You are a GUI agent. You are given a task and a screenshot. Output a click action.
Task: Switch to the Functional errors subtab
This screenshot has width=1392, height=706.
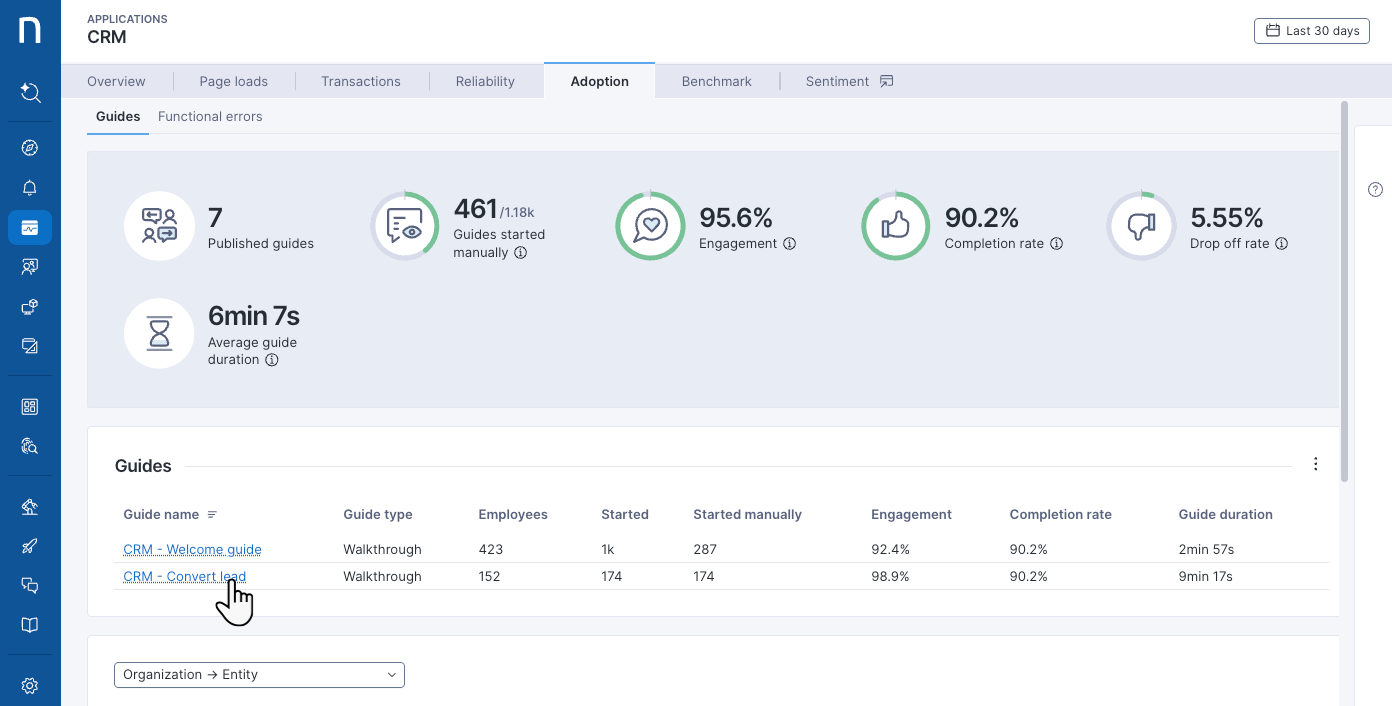coord(210,117)
